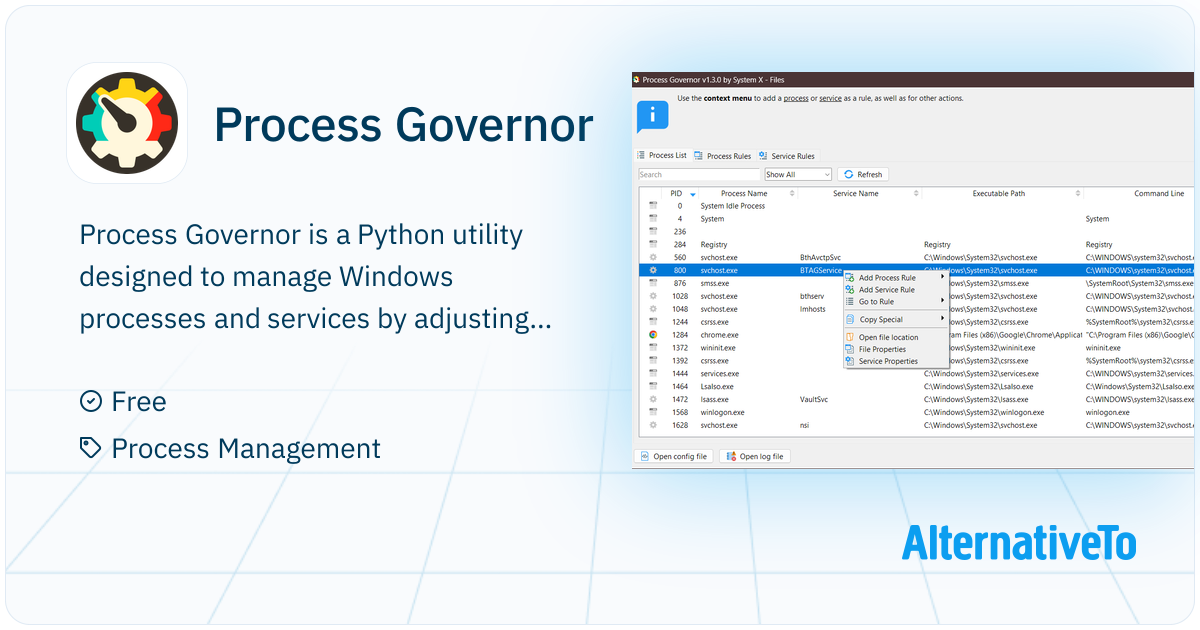Select the BthAvctpSvc service name cell
The image size is (1200, 630).
(x=821, y=257)
